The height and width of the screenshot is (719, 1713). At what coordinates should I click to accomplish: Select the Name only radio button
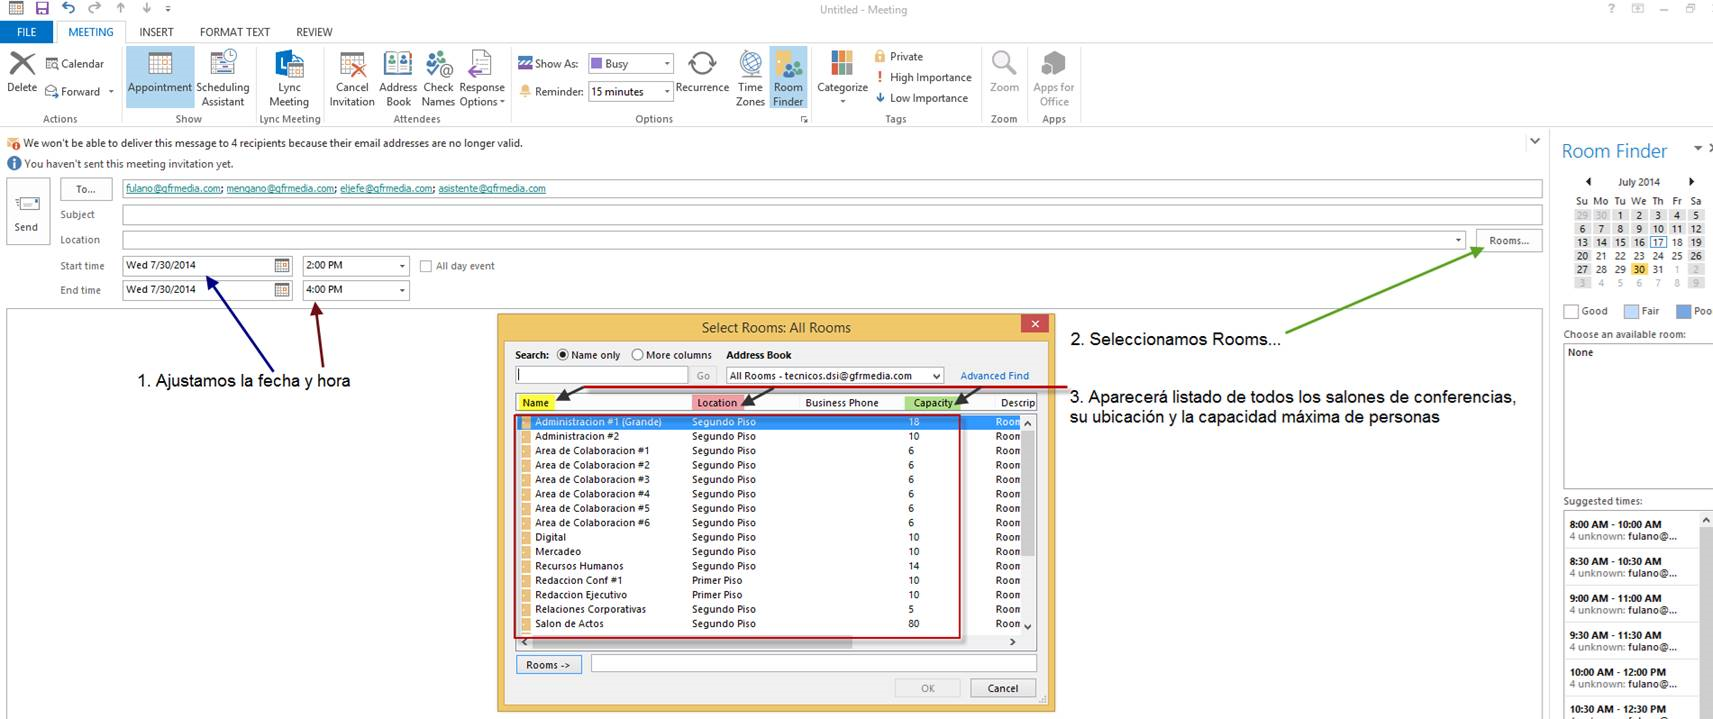point(563,355)
